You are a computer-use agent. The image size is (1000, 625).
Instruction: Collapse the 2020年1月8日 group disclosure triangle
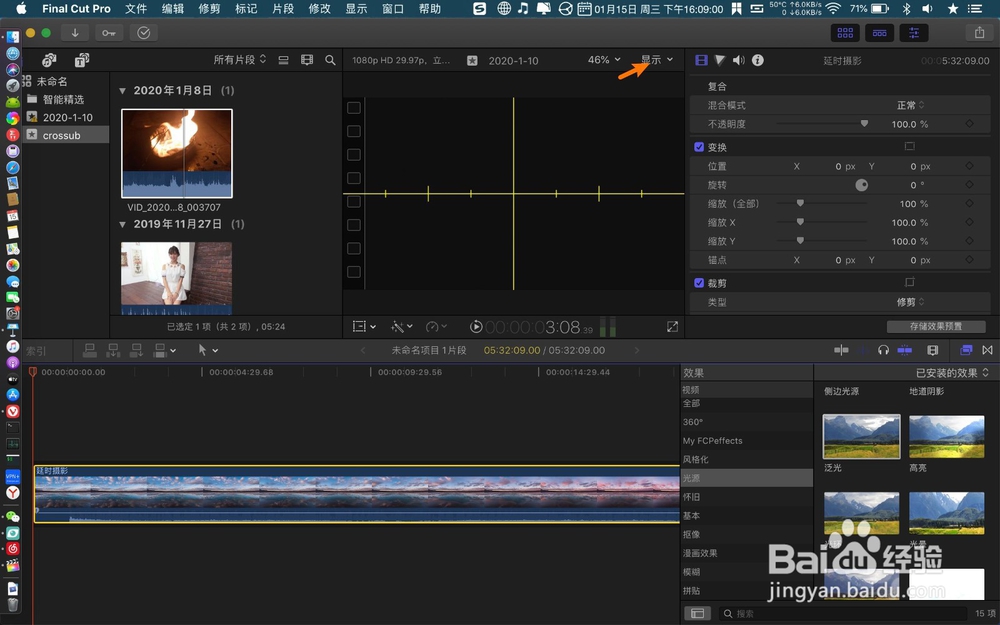click(121, 89)
